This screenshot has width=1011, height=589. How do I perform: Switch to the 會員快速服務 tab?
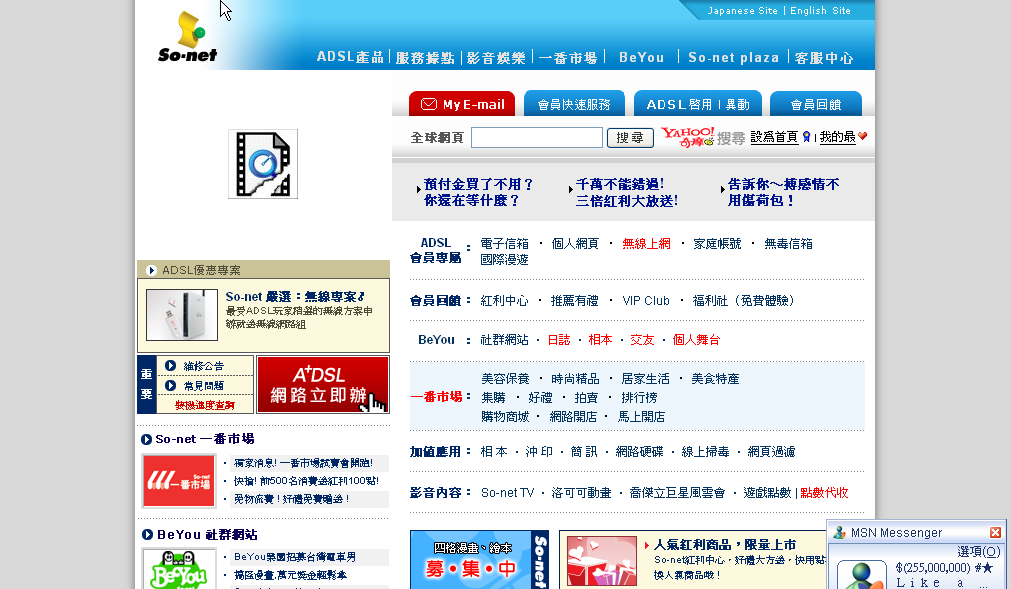click(574, 104)
